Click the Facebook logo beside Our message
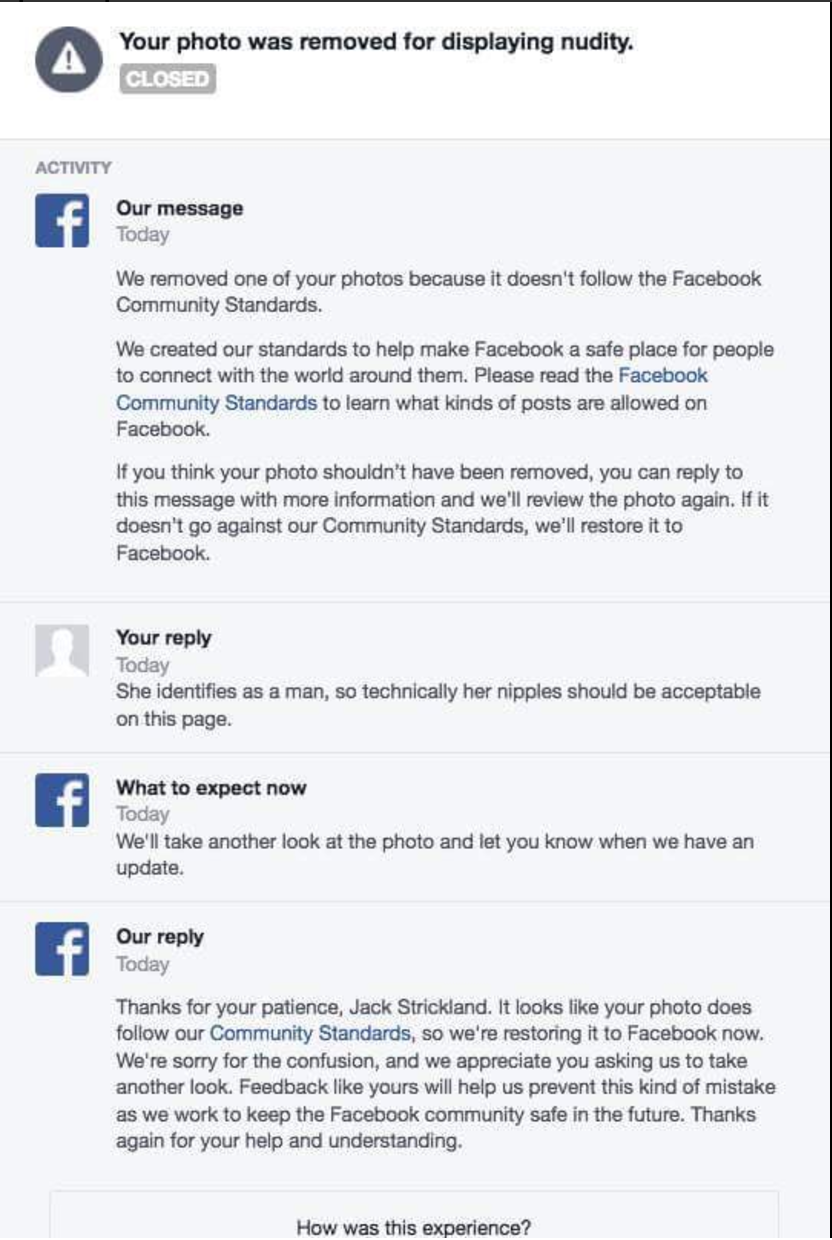The height and width of the screenshot is (1240, 832). coord(62,220)
